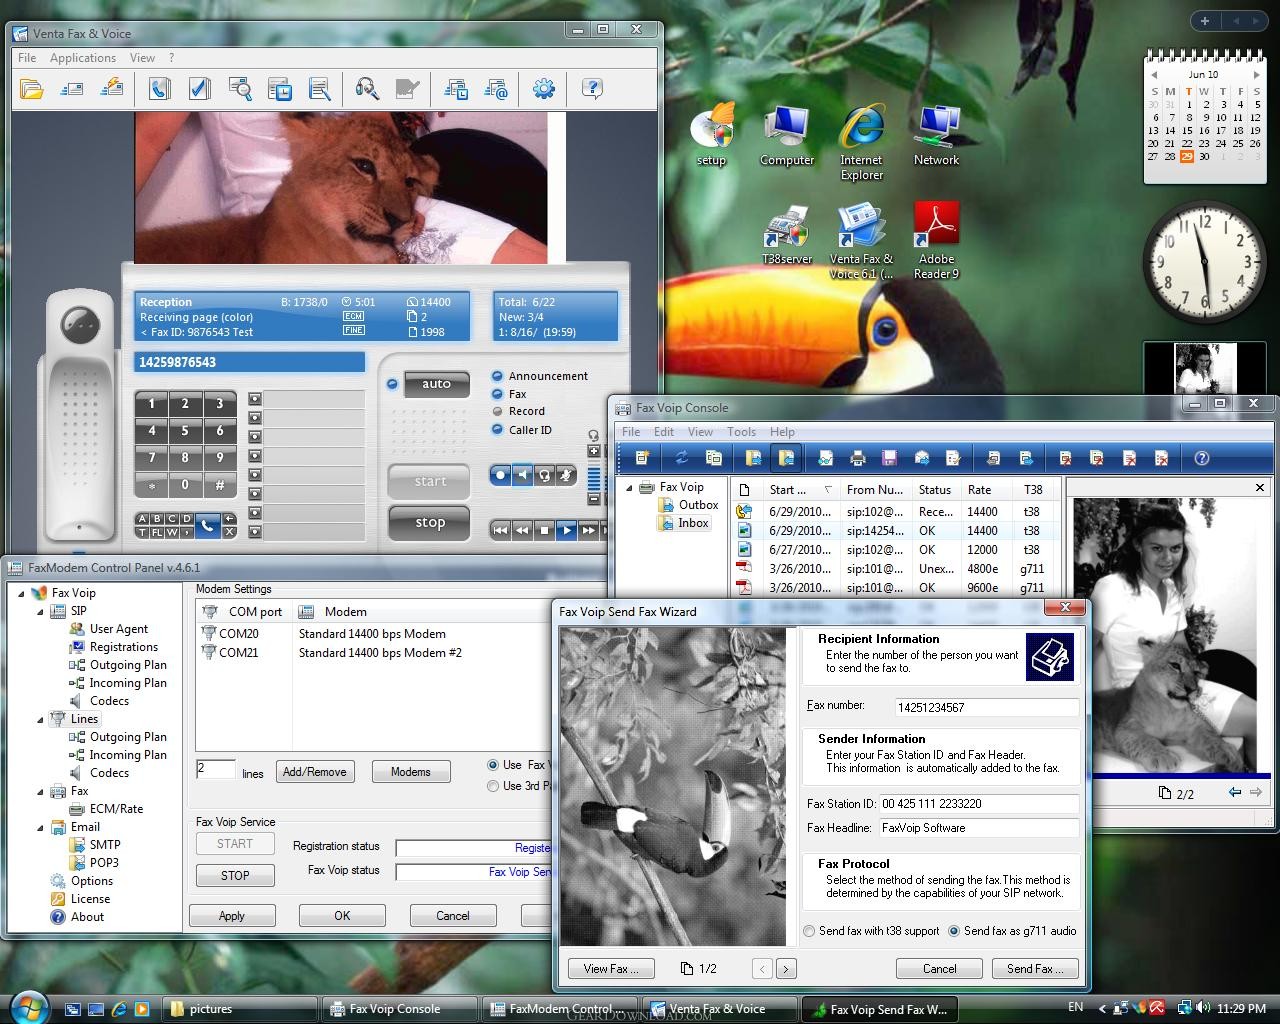Screen dimensions: 1280x1024
Task: Collapse the Fax Voip root node in Control Panel tree
Action: pos(23,593)
